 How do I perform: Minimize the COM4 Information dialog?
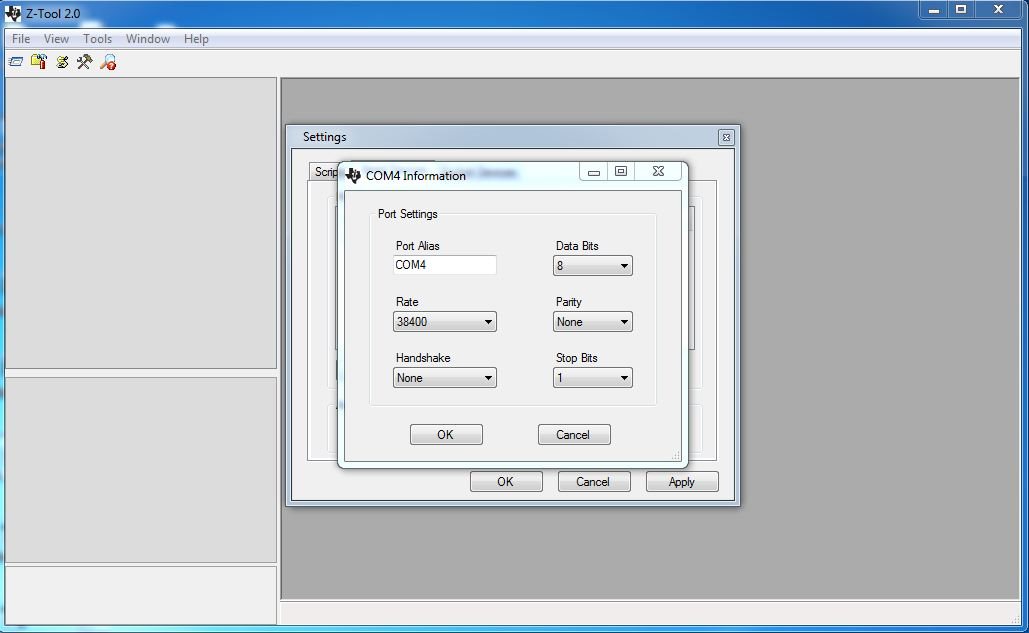point(593,171)
